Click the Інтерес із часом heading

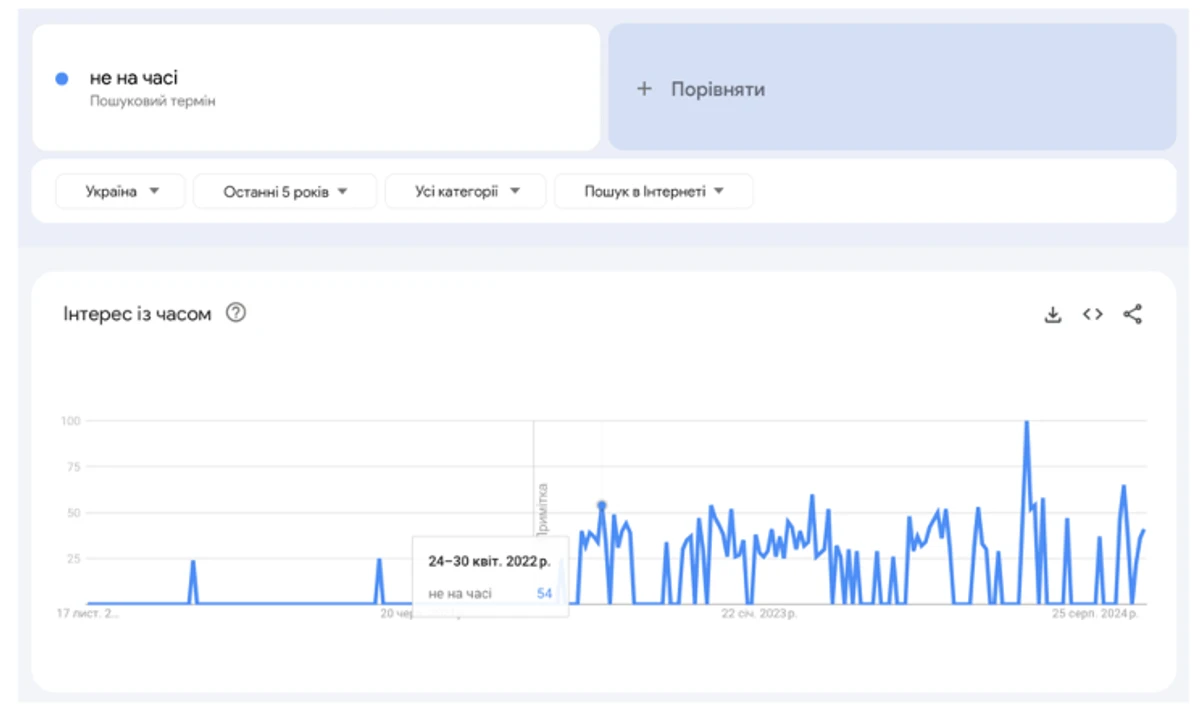137,314
